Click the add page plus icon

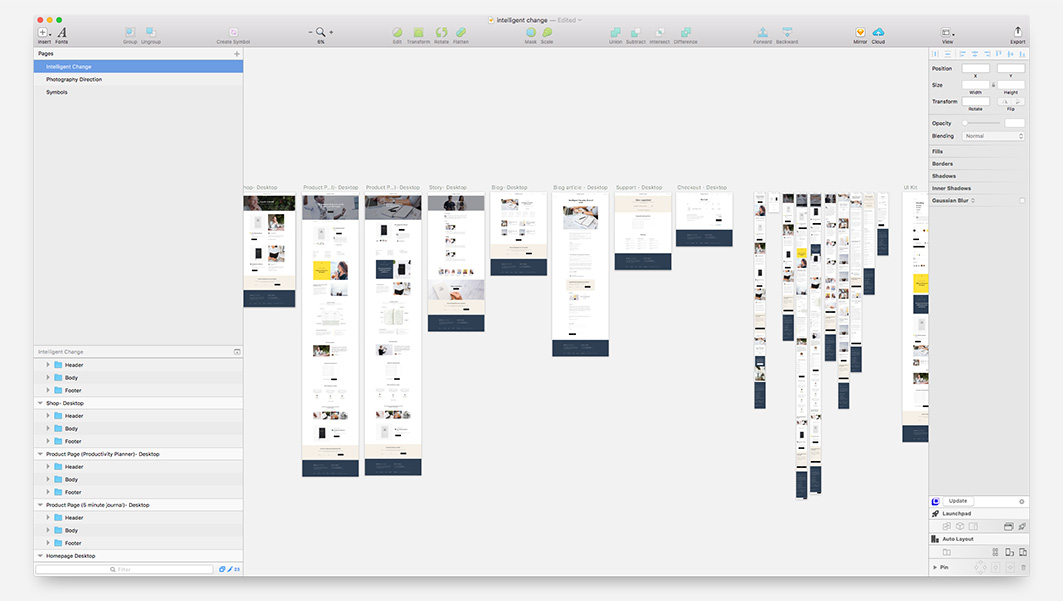click(x=237, y=54)
